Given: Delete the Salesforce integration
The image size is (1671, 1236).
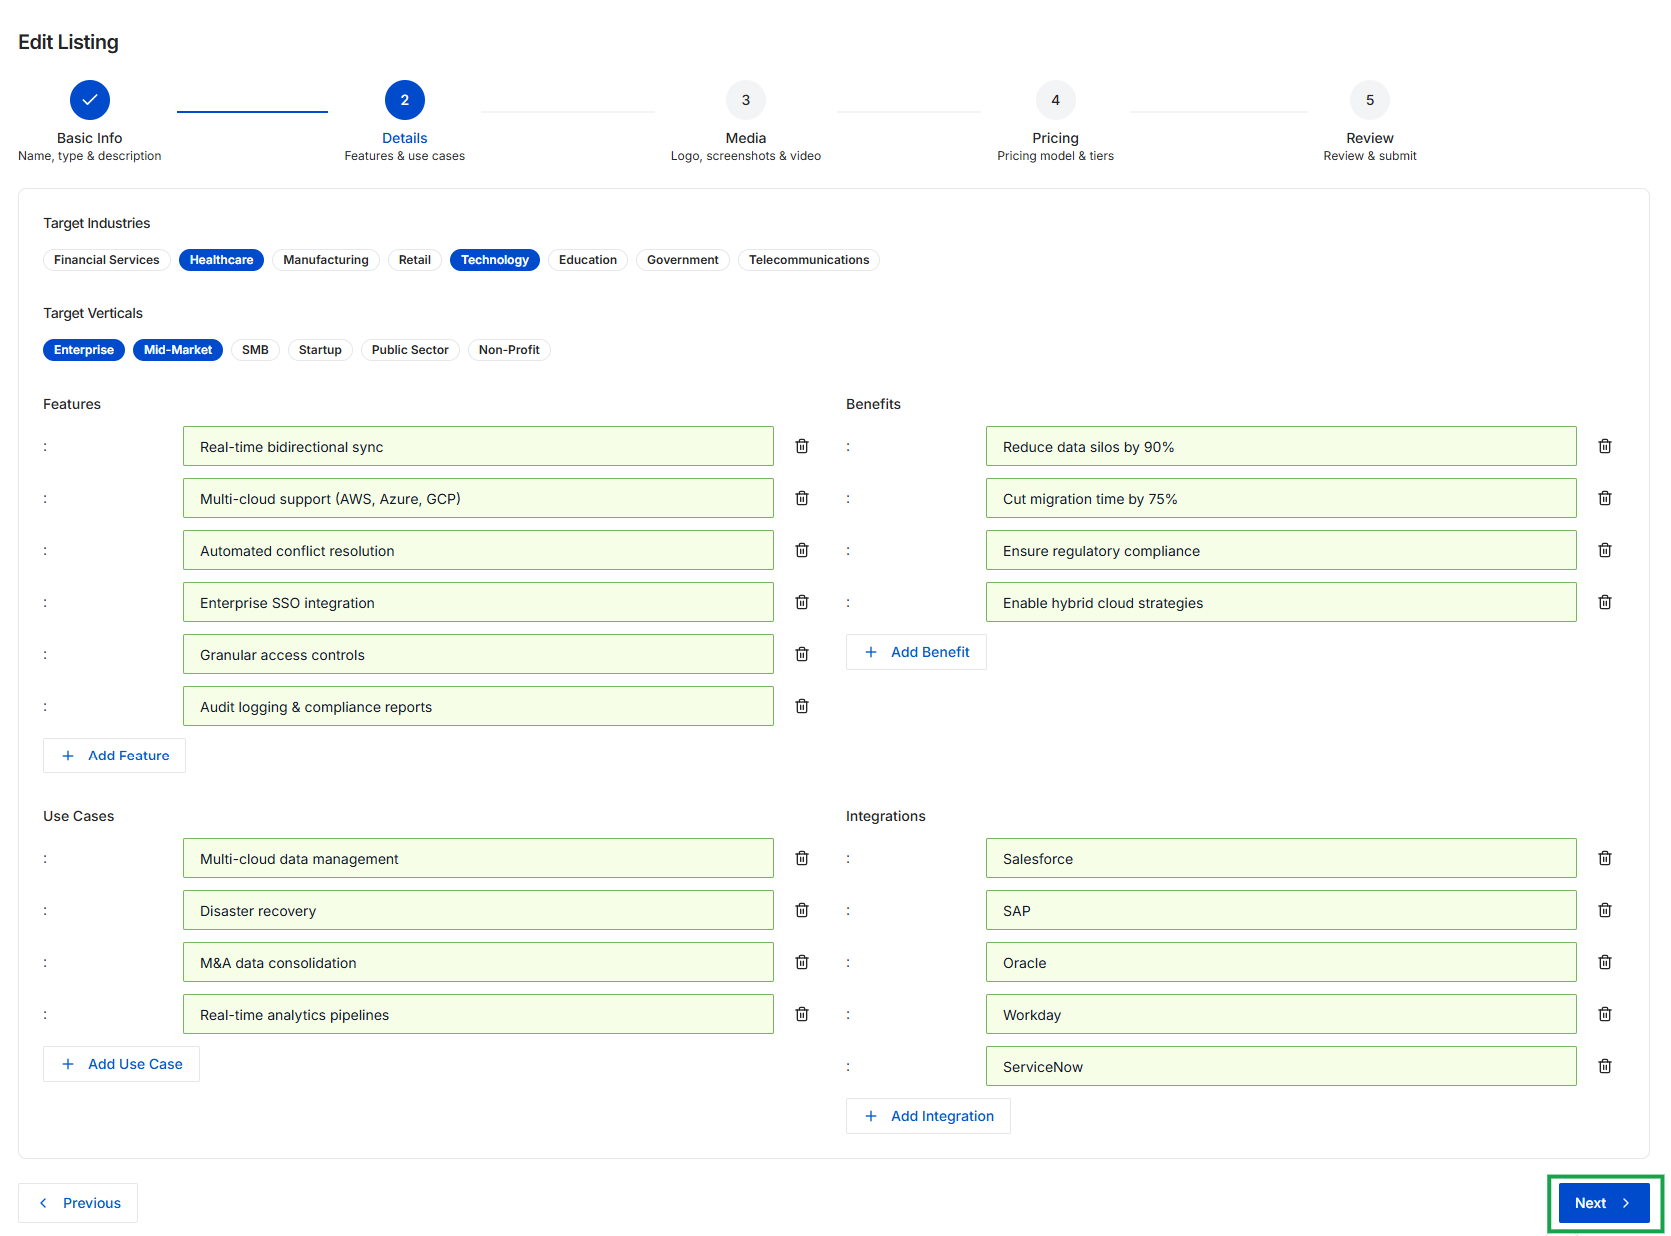Looking at the screenshot, I should [1605, 858].
